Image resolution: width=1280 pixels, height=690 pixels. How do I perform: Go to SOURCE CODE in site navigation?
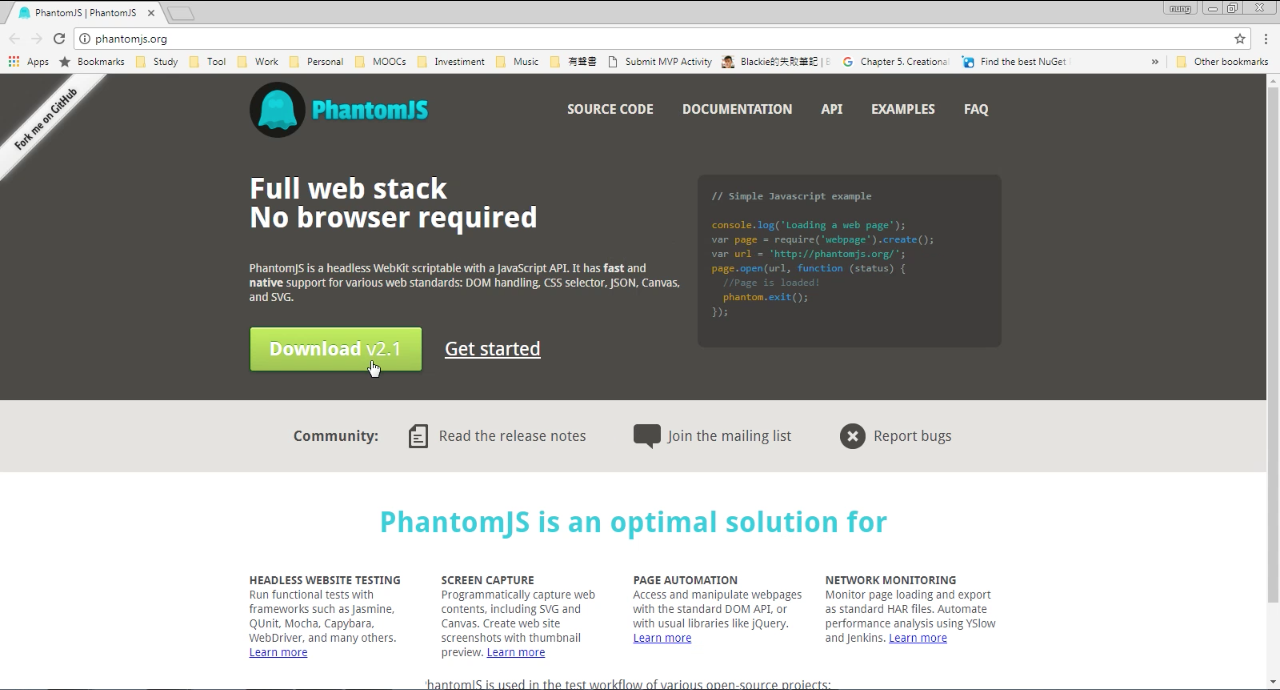610,110
